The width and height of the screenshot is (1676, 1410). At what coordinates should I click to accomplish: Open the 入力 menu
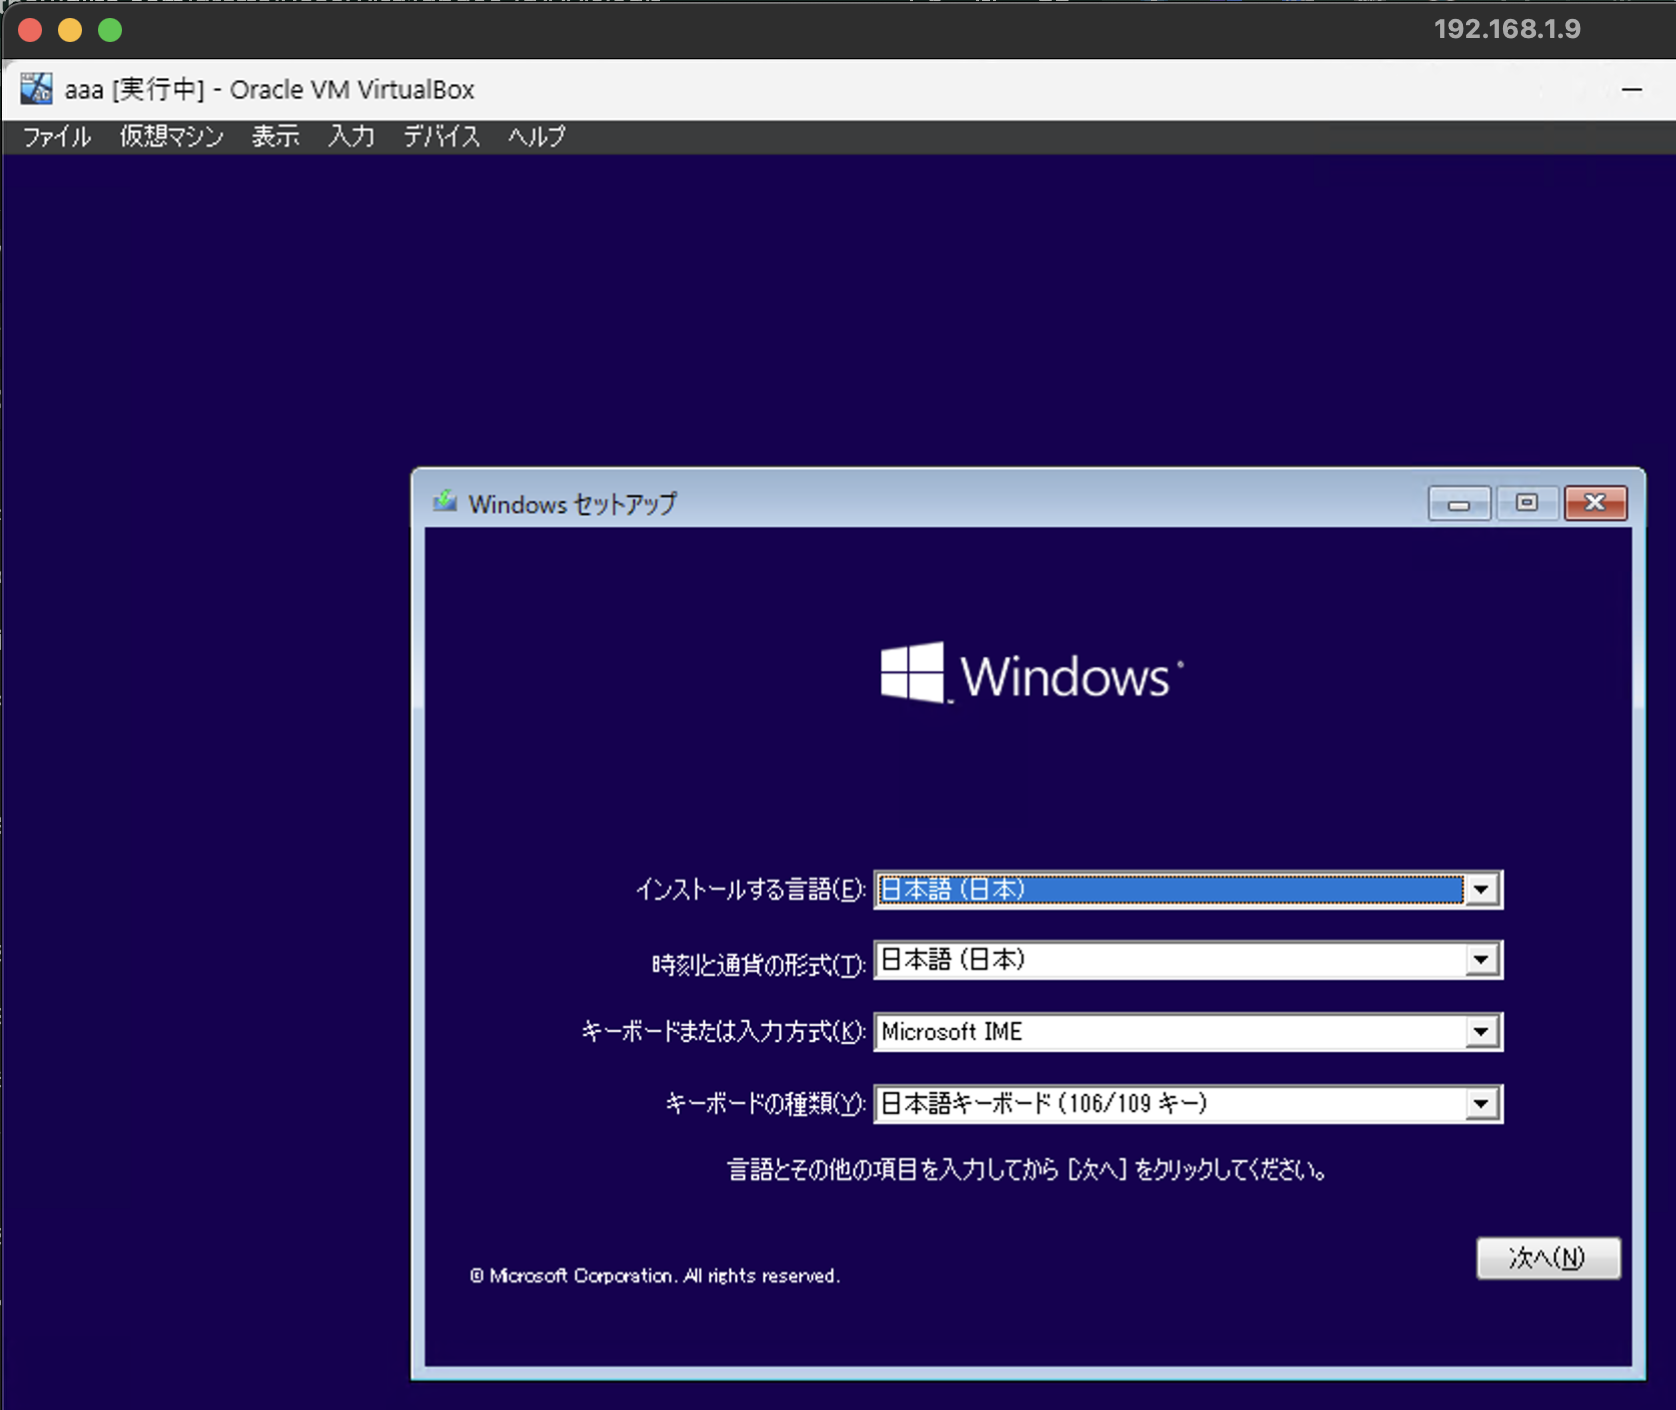(x=350, y=137)
